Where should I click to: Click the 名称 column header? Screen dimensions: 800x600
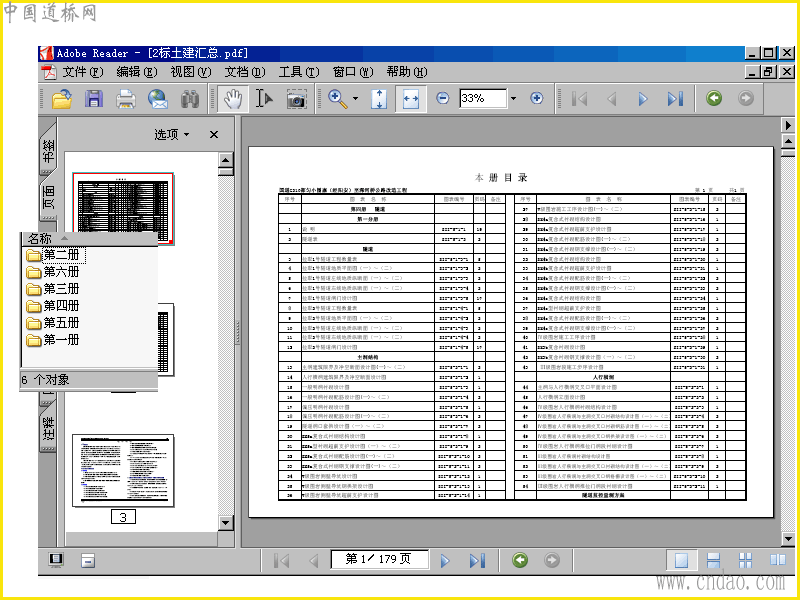[89, 238]
